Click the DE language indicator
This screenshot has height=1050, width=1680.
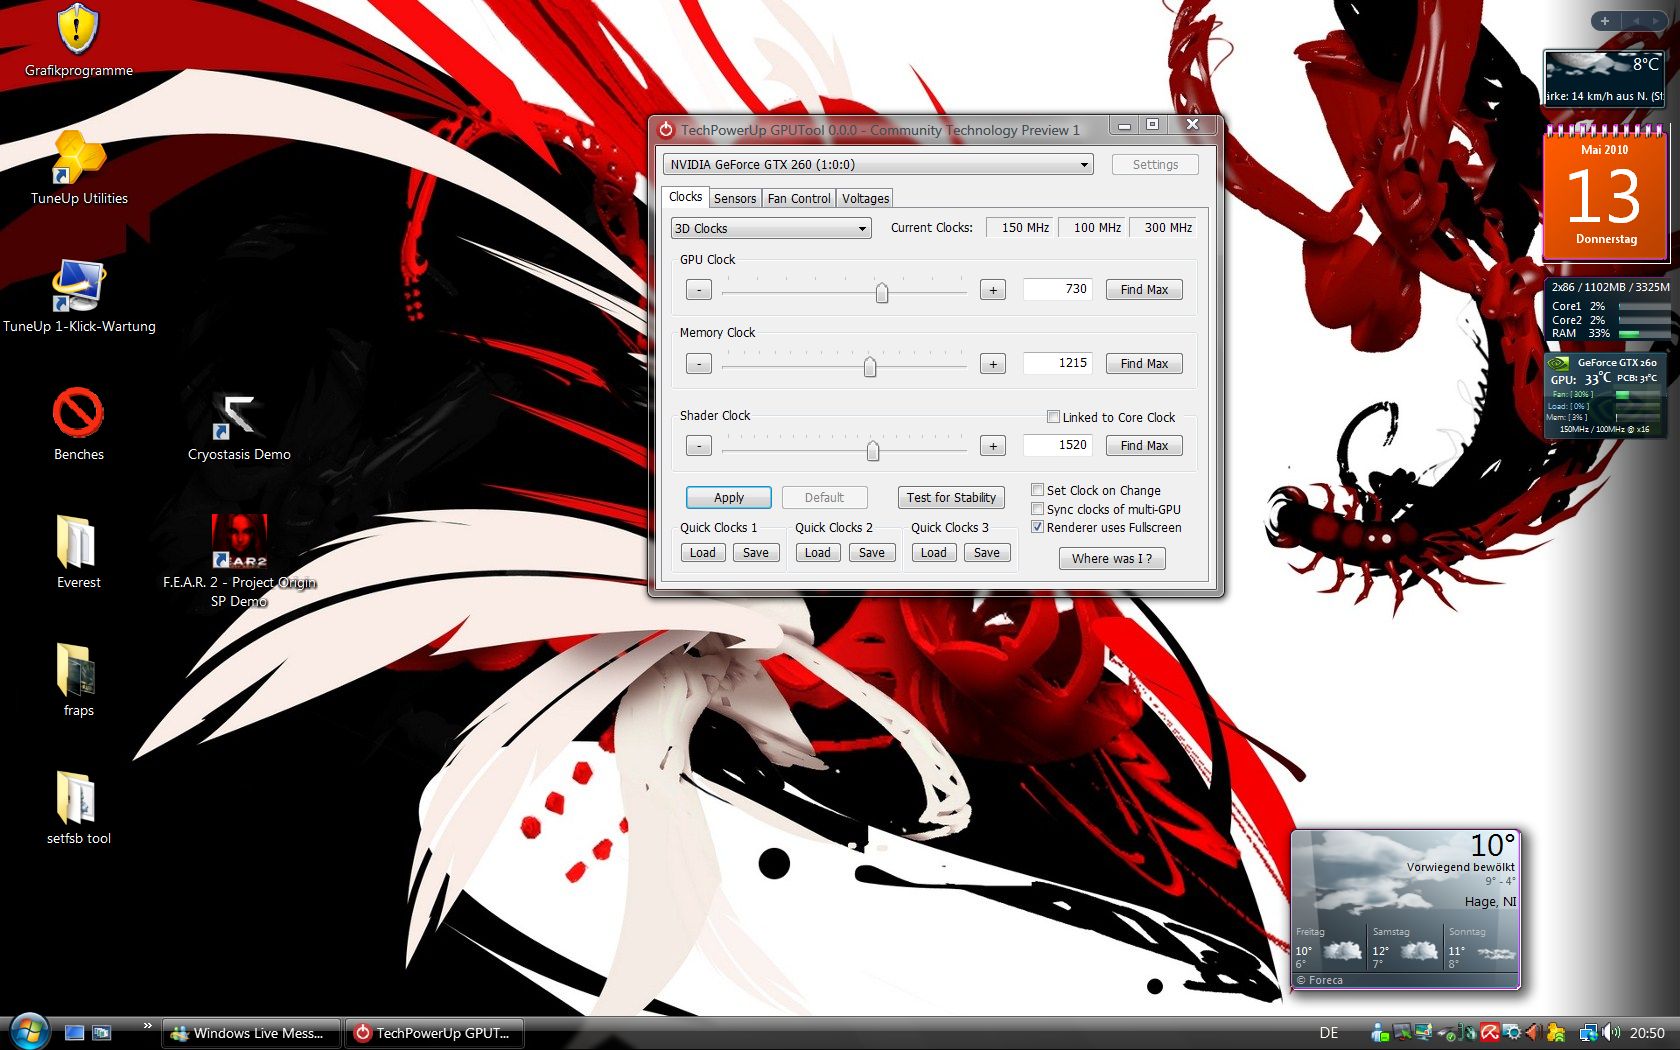(x=1329, y=1033)
